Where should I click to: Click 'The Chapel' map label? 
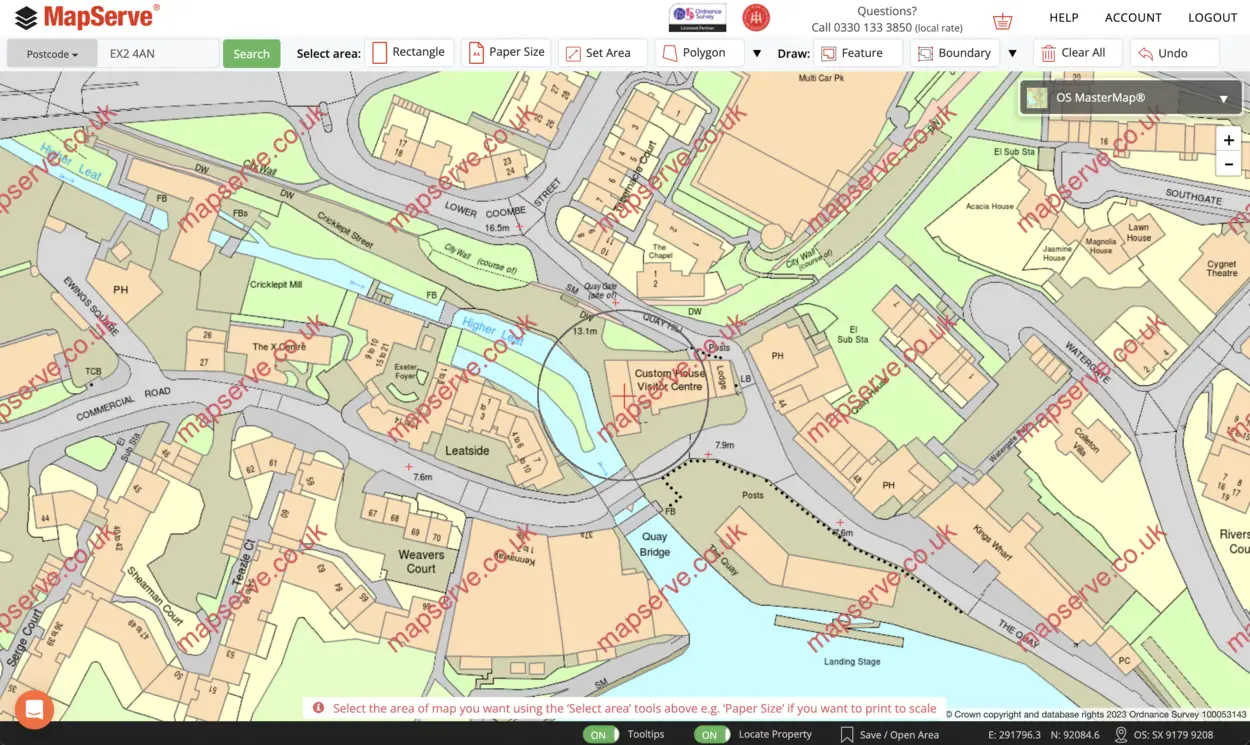tap(659, 252)
